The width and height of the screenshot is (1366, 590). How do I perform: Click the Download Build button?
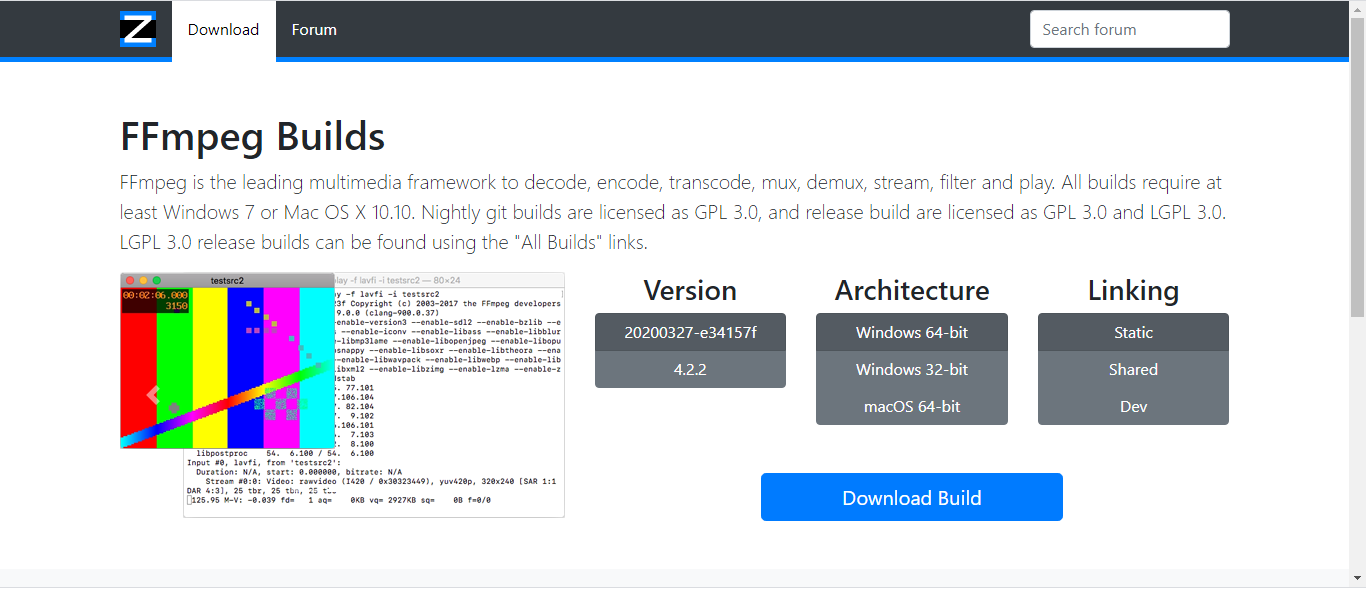point(912,497)
